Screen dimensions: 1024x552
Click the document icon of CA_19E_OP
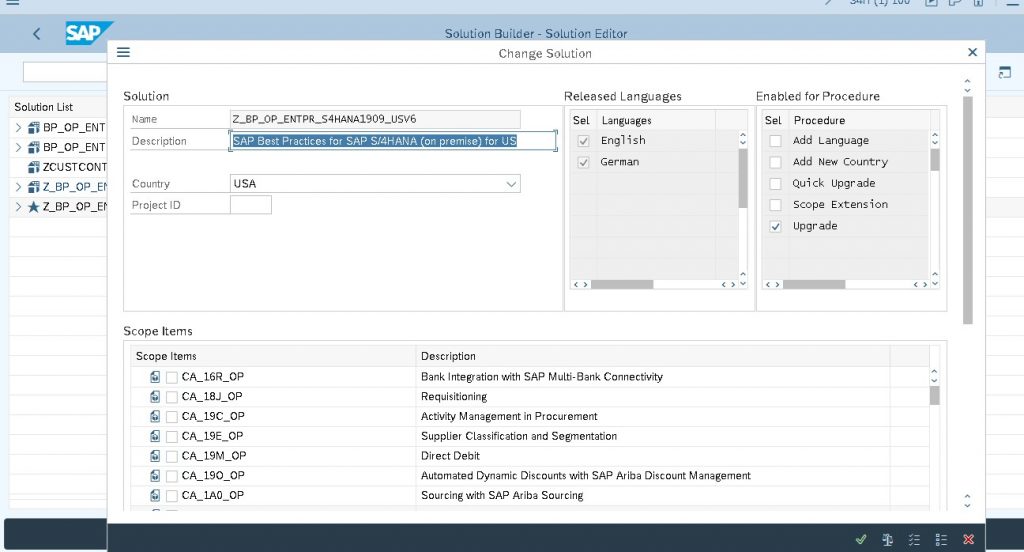155,436
